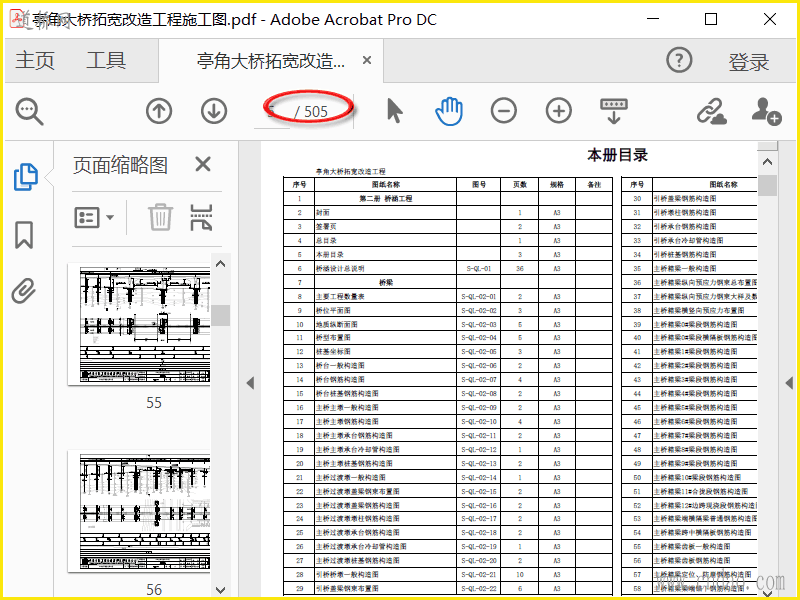Click the 页数 column header
This screenshot has height=600, width=800.
tap(519, 185)
